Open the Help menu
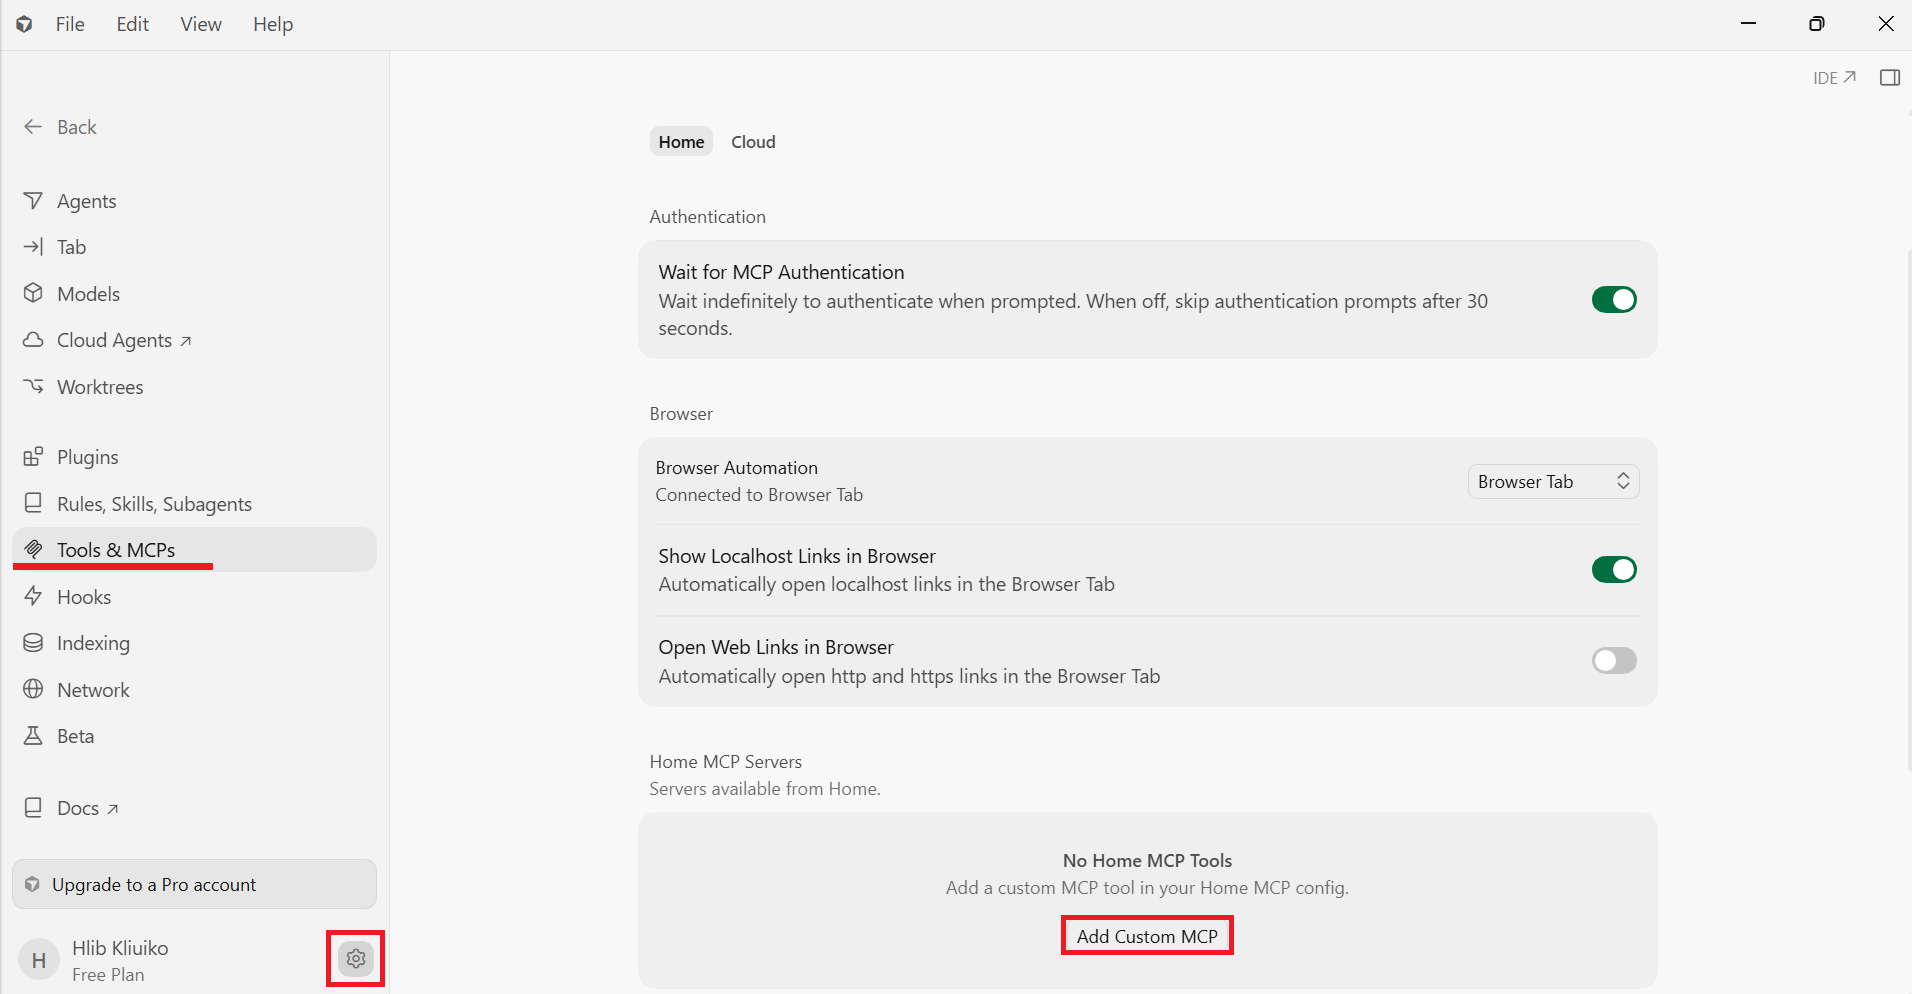The width and height of the screenshot is (1912, 994). coord(273,24)
